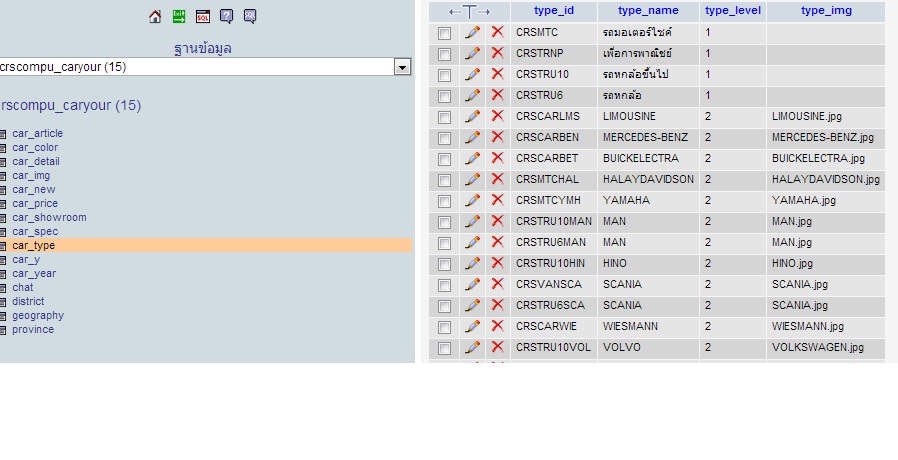
Task: Delete the CRSCARBEN MERCEDES-BENZ row
Action: click(x=498, y=137)
